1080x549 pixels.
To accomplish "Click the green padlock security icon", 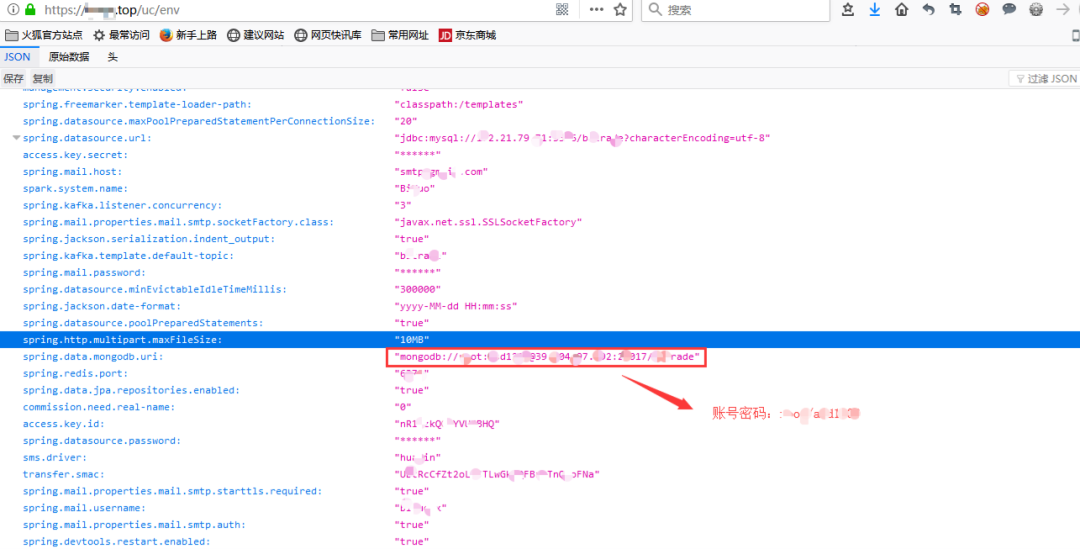I will (30, 10).
